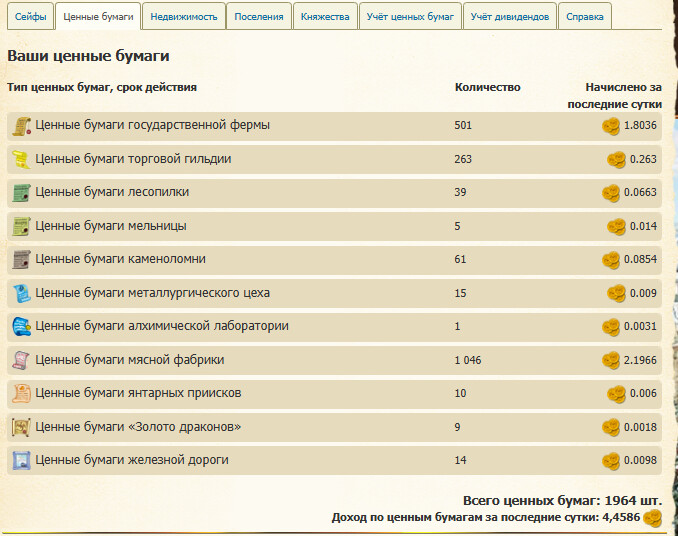678x536 pixels.
Task: Go to the Княжества tab
Action: (326, 17)
